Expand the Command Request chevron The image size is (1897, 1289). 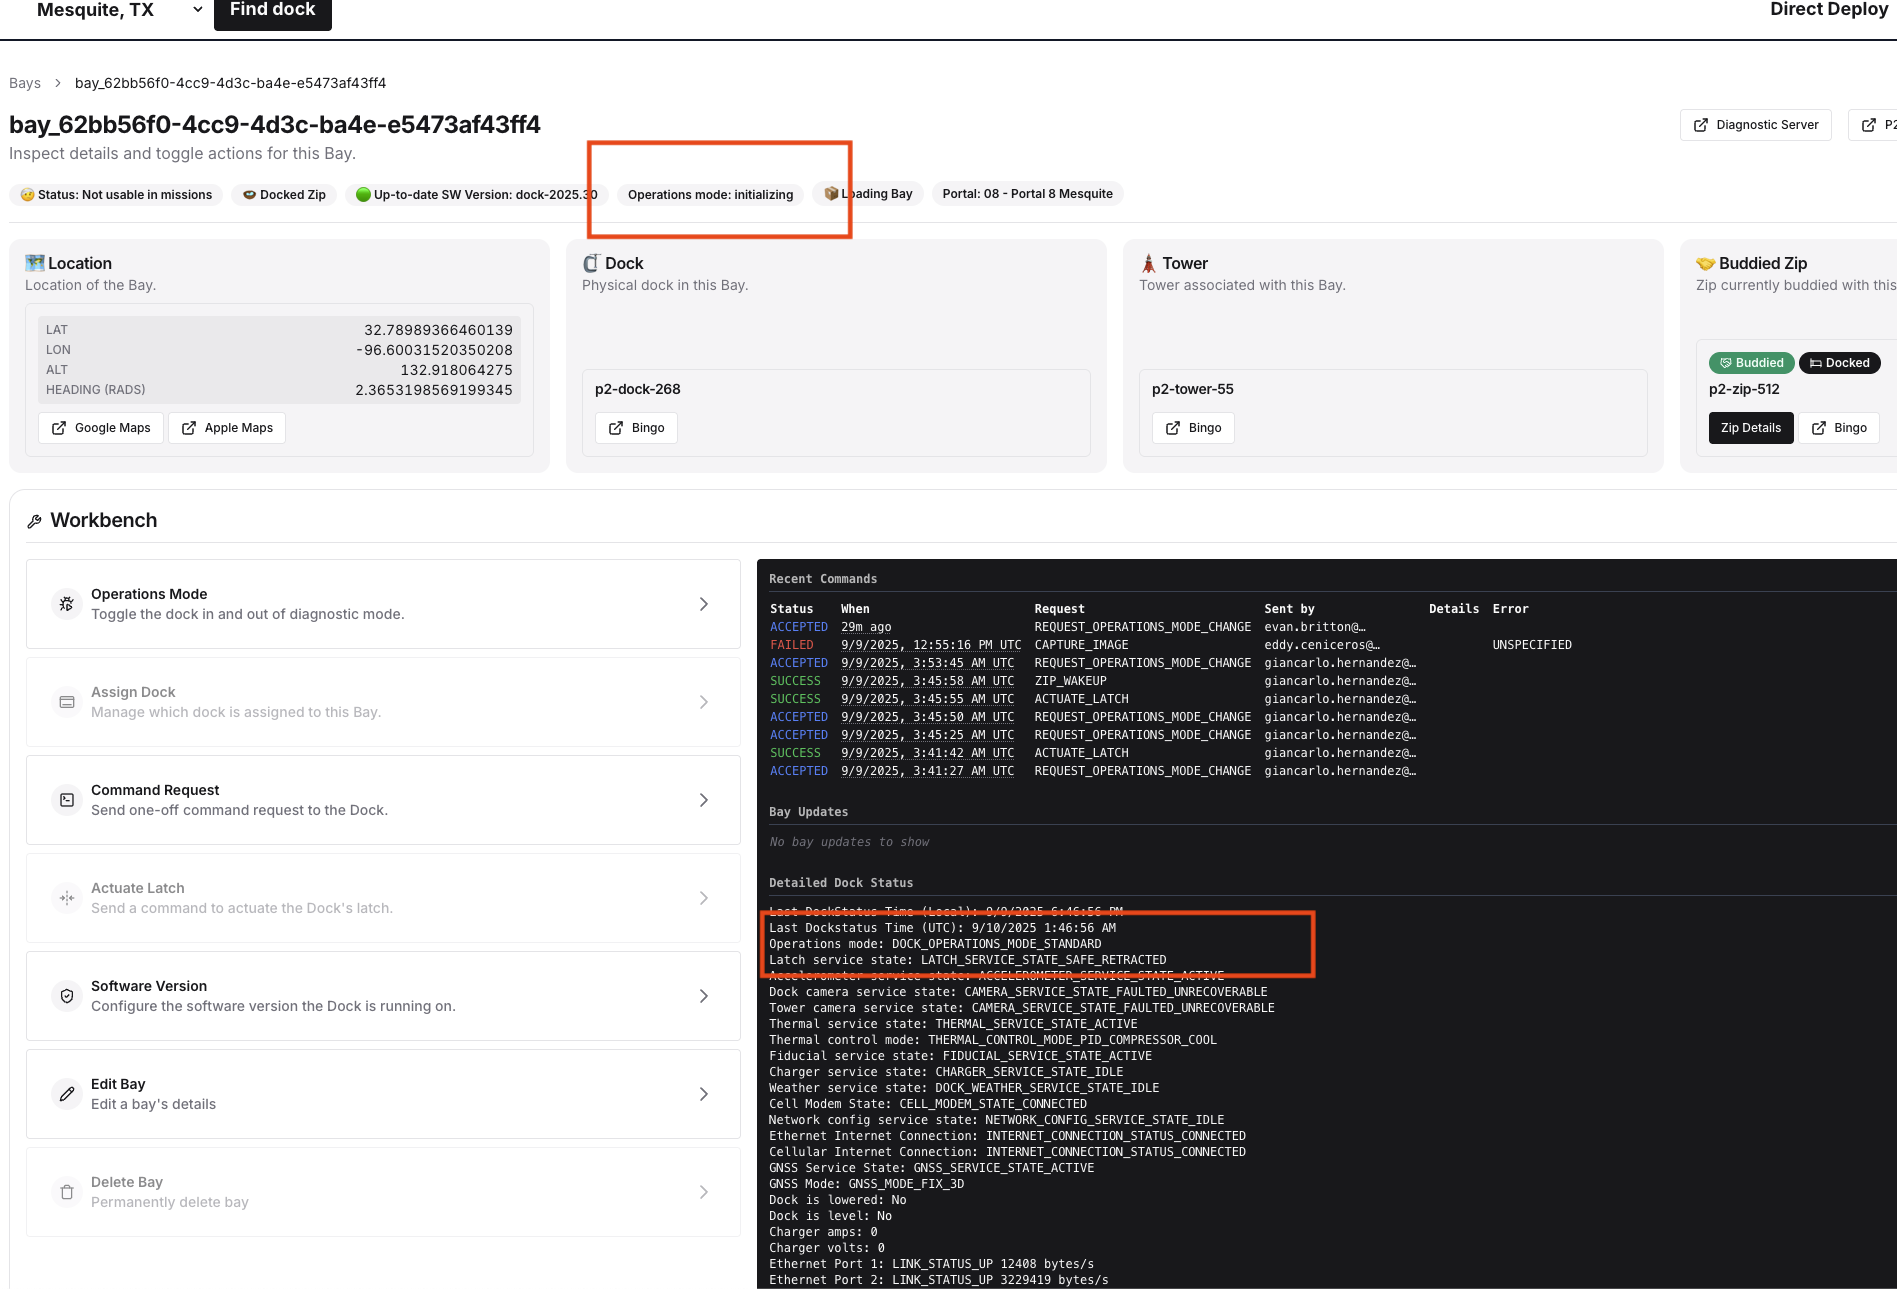[x=704, y=800]
